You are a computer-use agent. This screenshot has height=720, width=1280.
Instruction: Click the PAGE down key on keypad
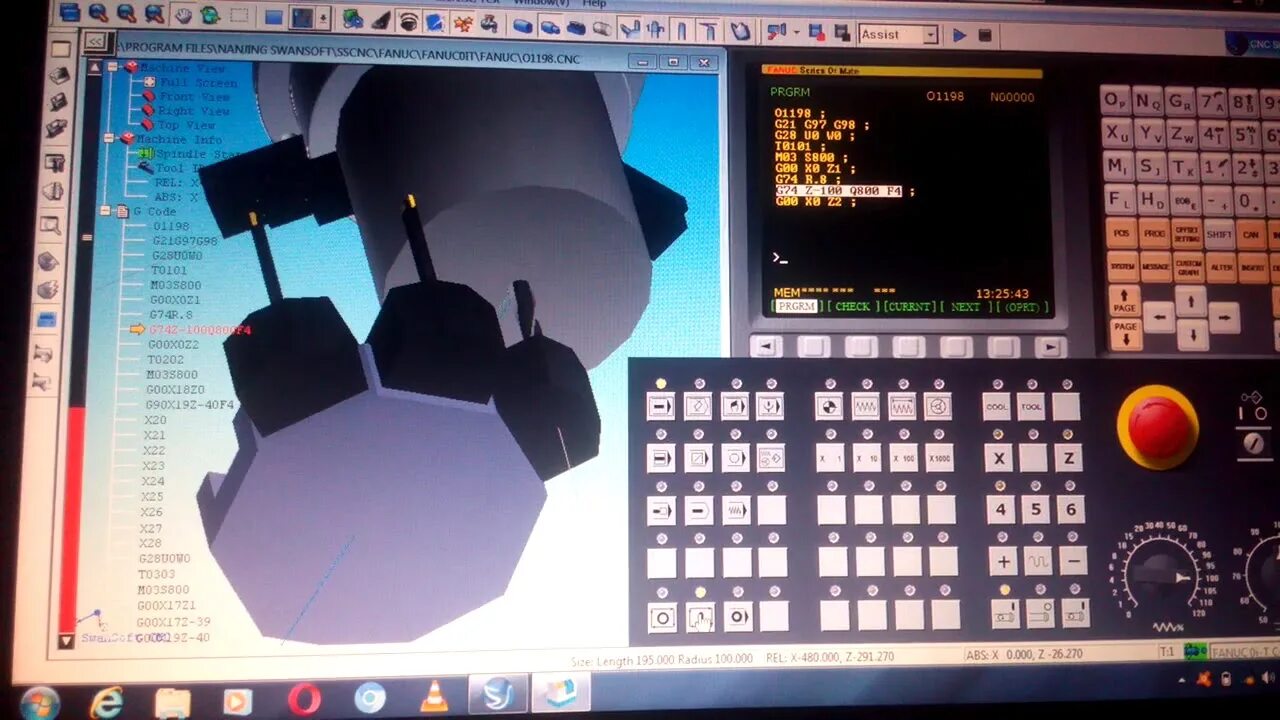[x=1125, y=333]
